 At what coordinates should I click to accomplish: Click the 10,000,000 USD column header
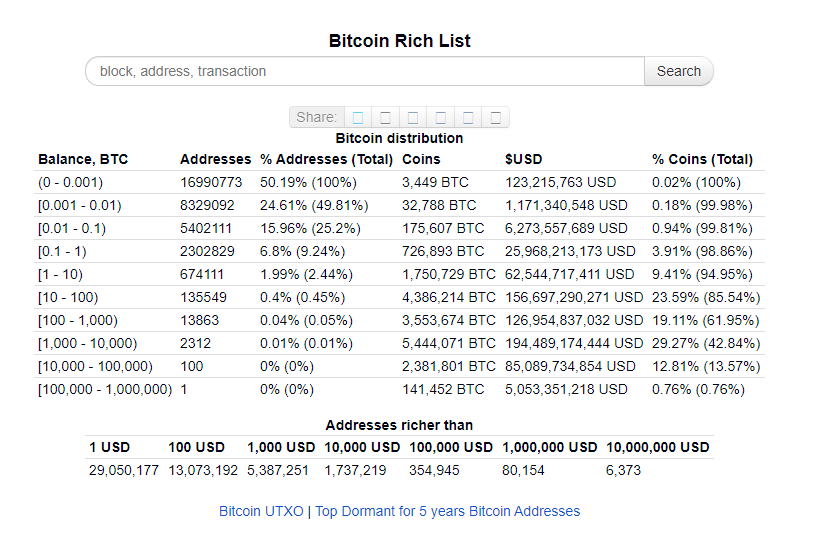point(658,447)
